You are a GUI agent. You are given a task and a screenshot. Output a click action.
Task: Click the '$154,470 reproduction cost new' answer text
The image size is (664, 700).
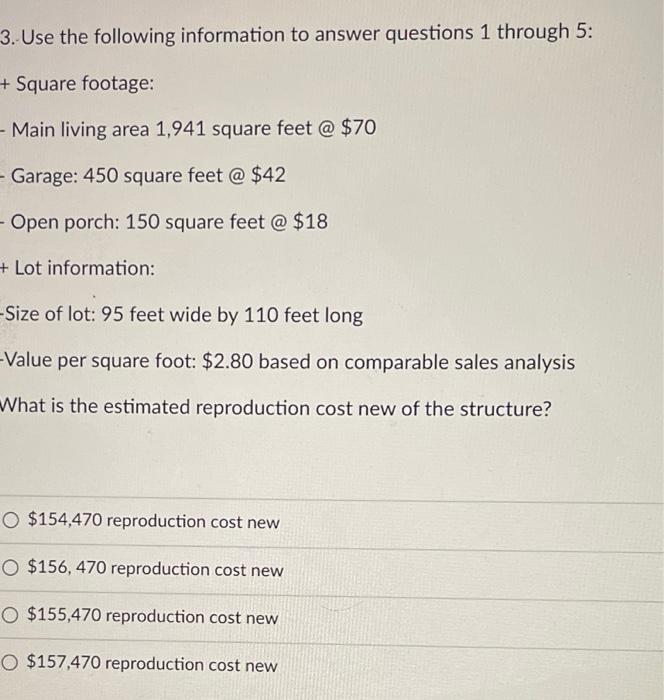click(154, 521)
